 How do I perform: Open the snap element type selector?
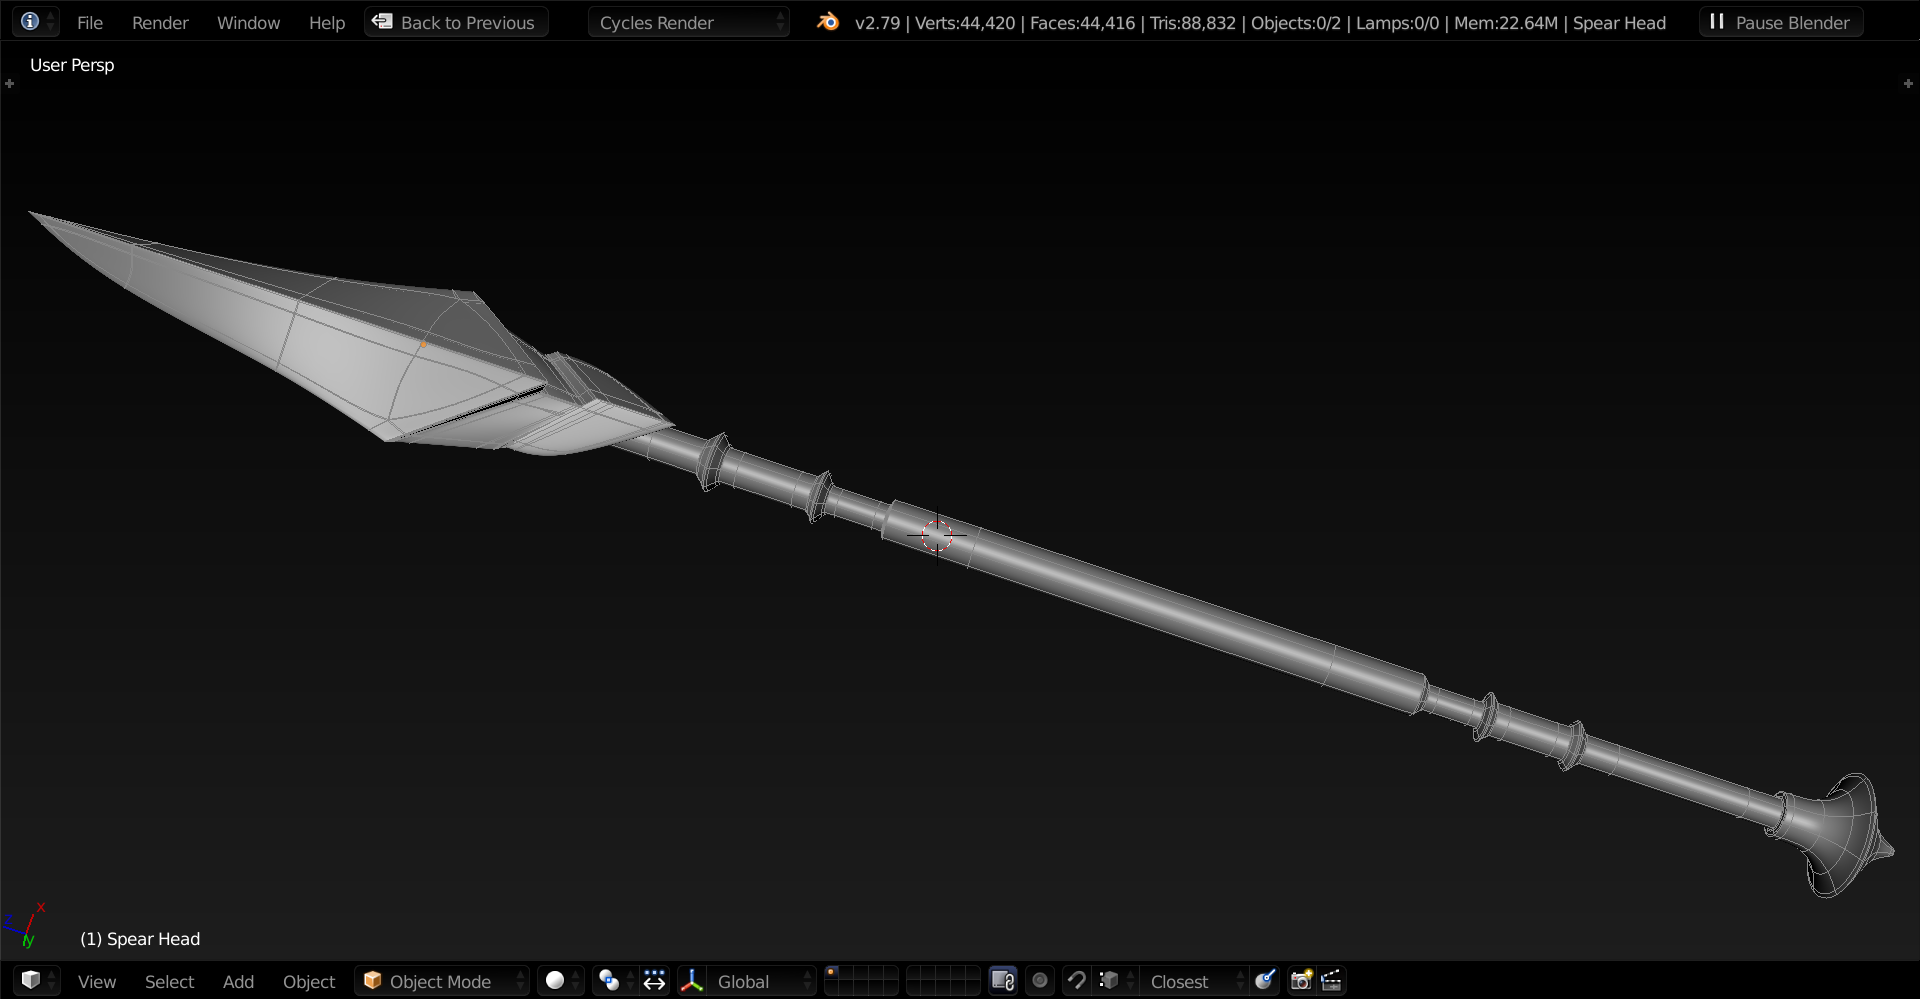[1115, 981]
